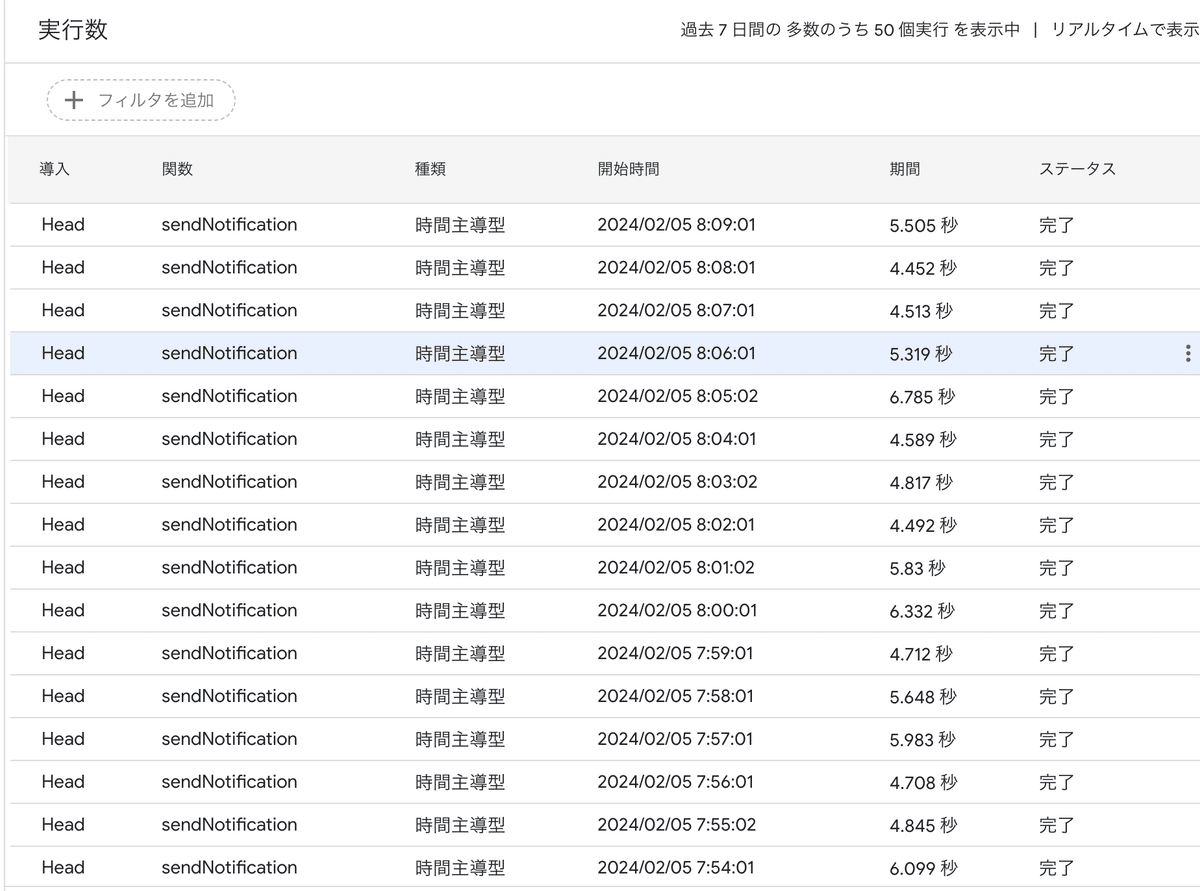
Task: Click the 4.817 秒 duration cell
Action: click(921, 483)
